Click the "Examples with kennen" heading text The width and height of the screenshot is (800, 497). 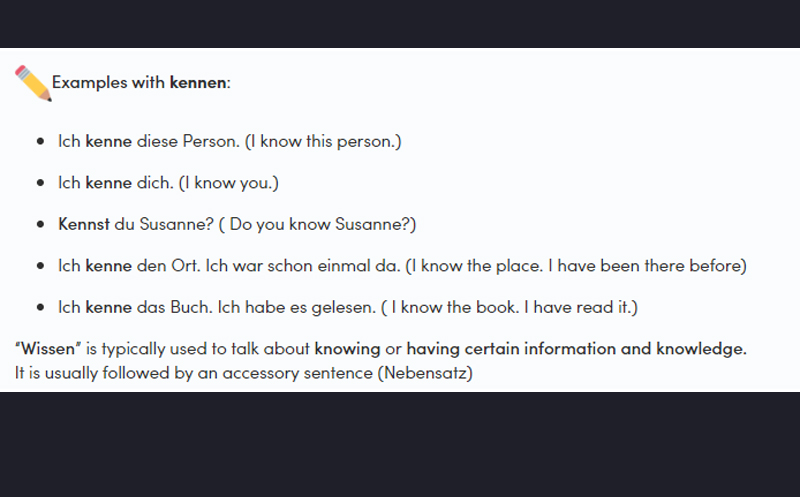141,82
